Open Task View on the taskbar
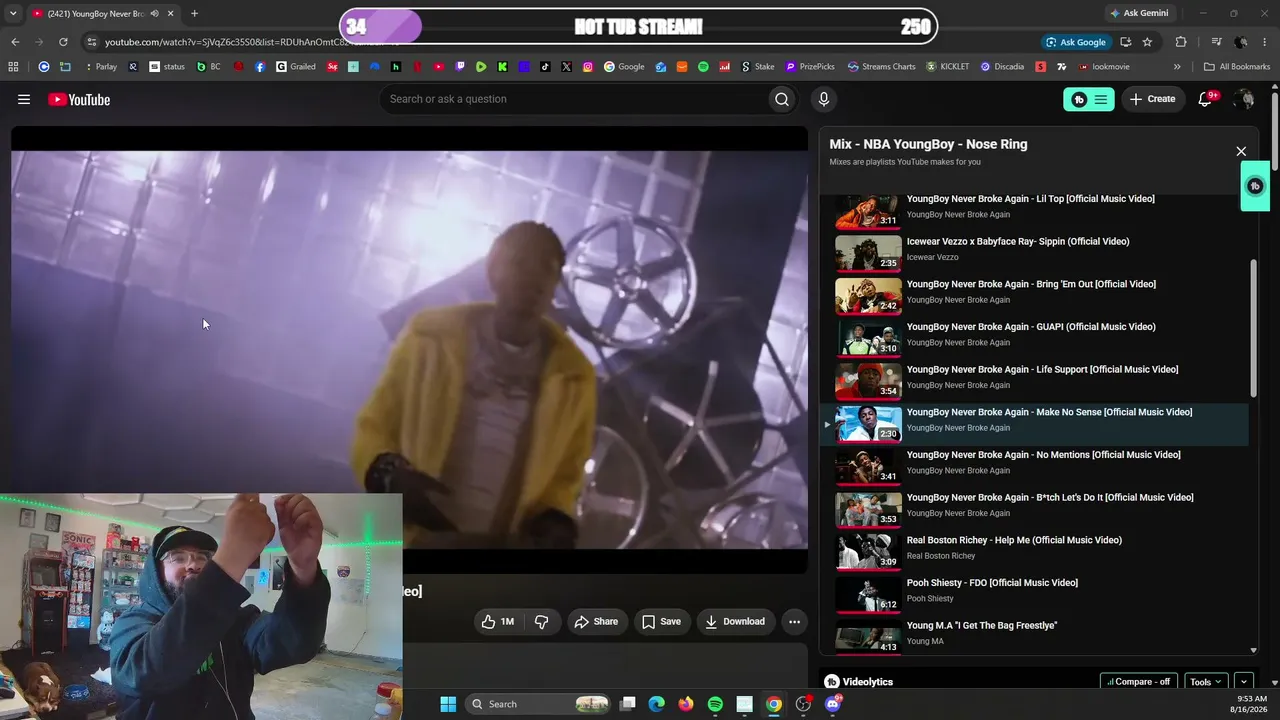This screenshot has height=720, width=1280. 627,704
